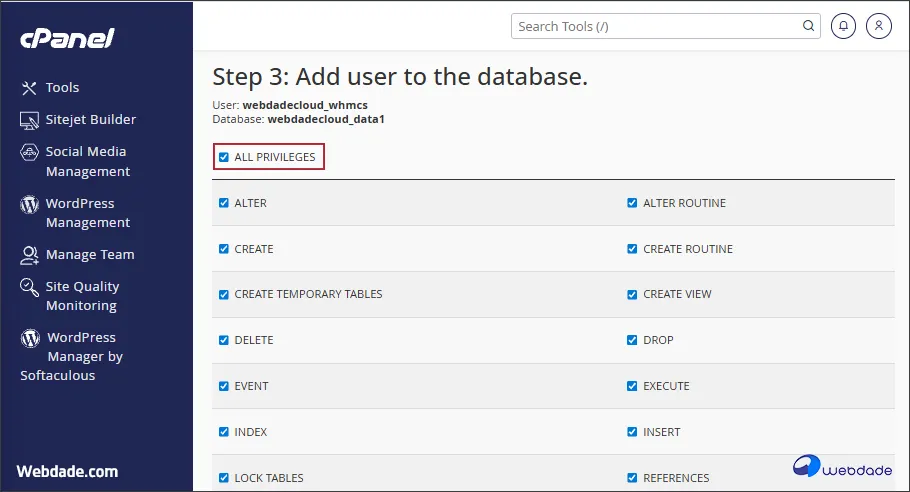This screenshot has width=910, height=492.
Task: Open the user account icon
Action: (x=878, y=26)
